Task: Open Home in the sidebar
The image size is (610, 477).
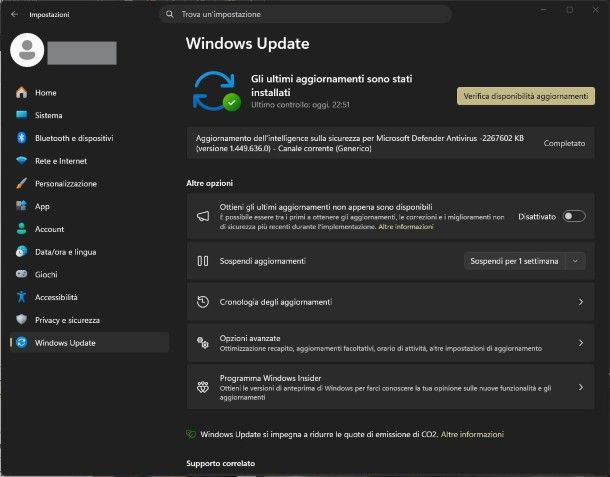Action: (89, 93)
